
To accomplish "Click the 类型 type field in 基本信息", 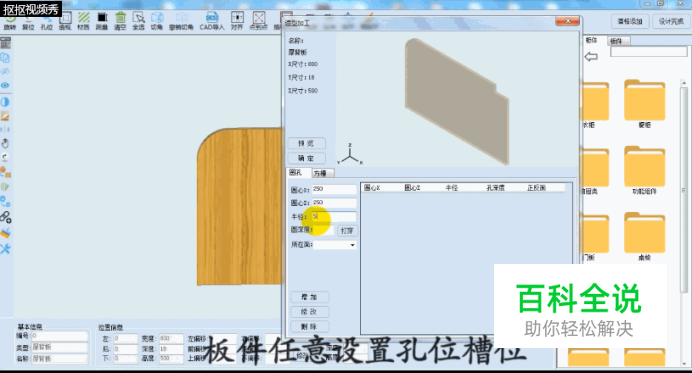I will (60, 347).
